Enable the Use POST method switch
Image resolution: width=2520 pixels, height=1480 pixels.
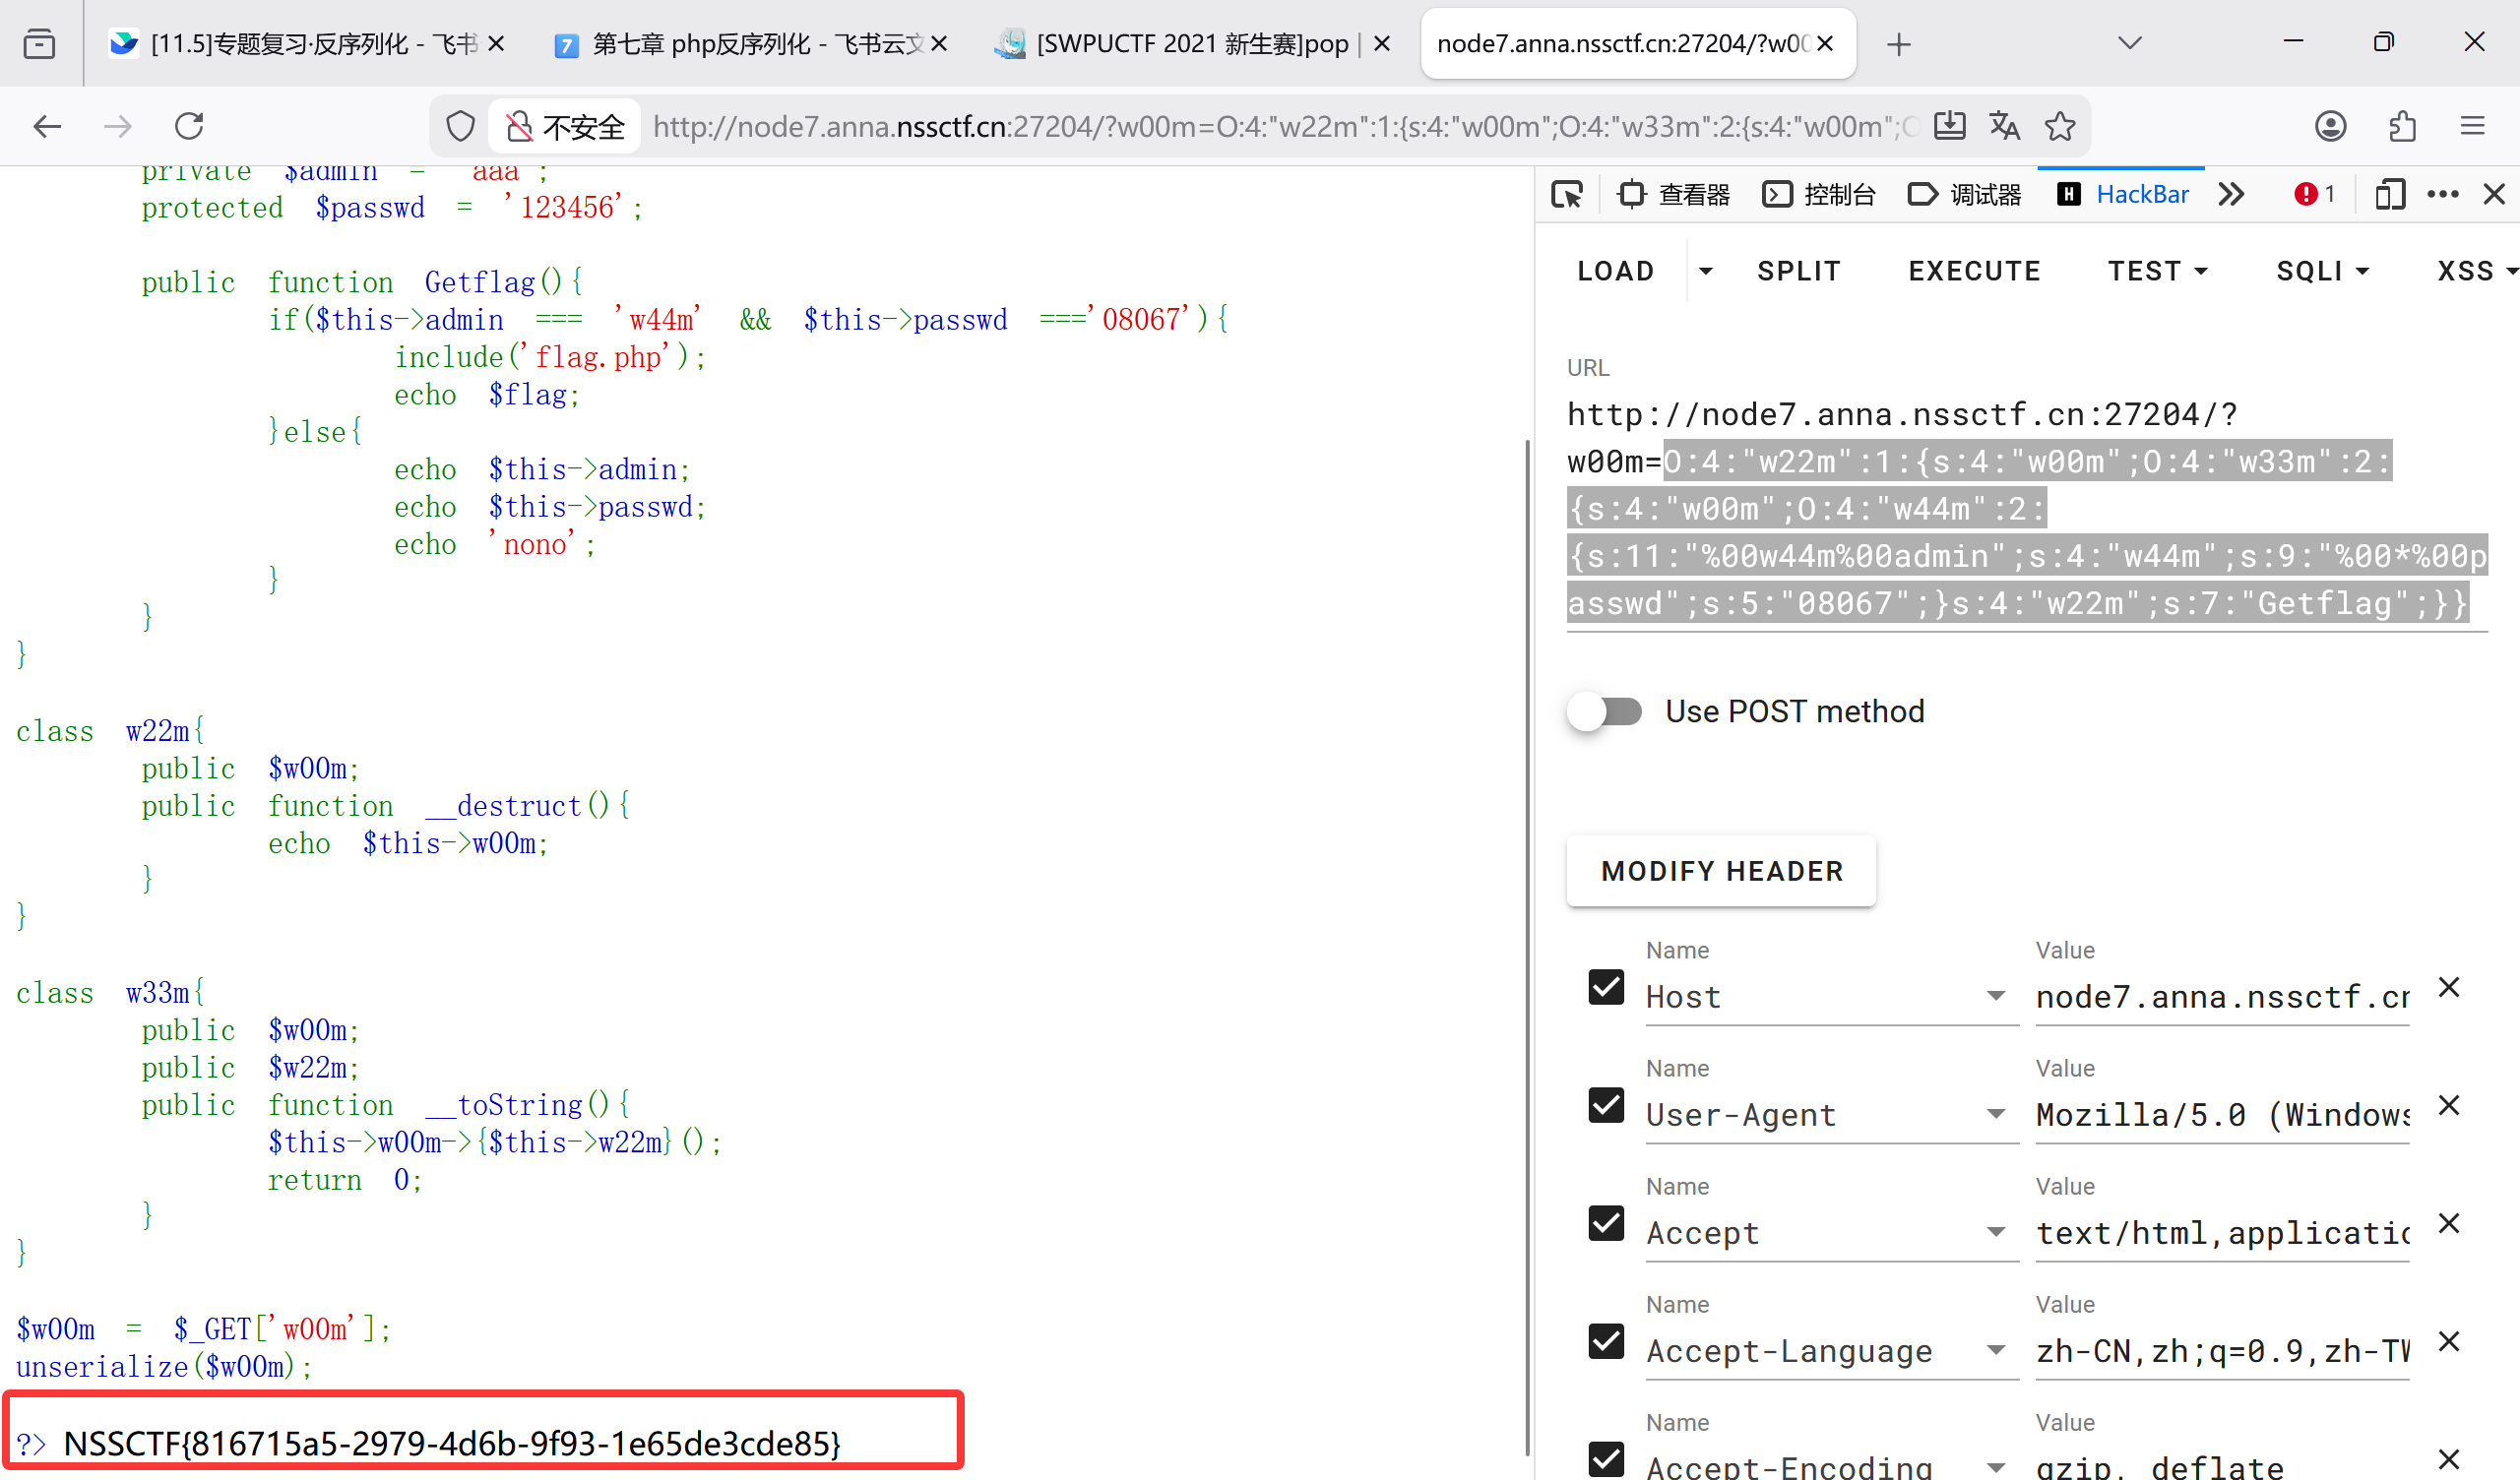point(1606,712)
